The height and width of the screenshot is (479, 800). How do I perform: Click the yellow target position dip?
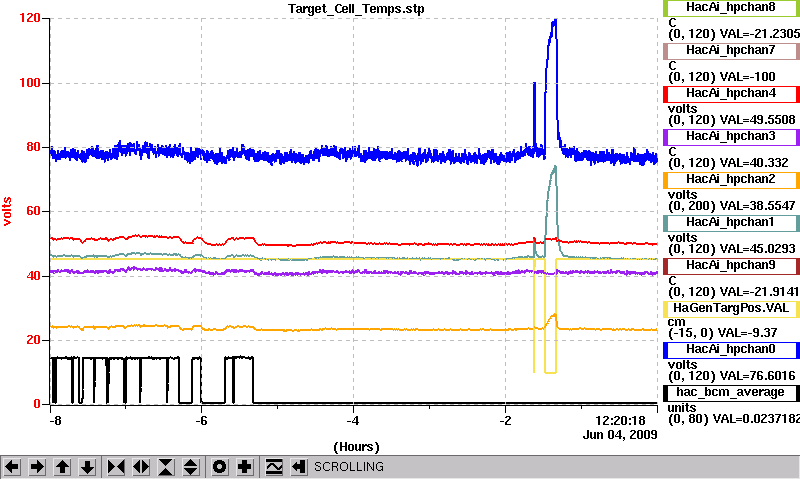coord(550,372)
